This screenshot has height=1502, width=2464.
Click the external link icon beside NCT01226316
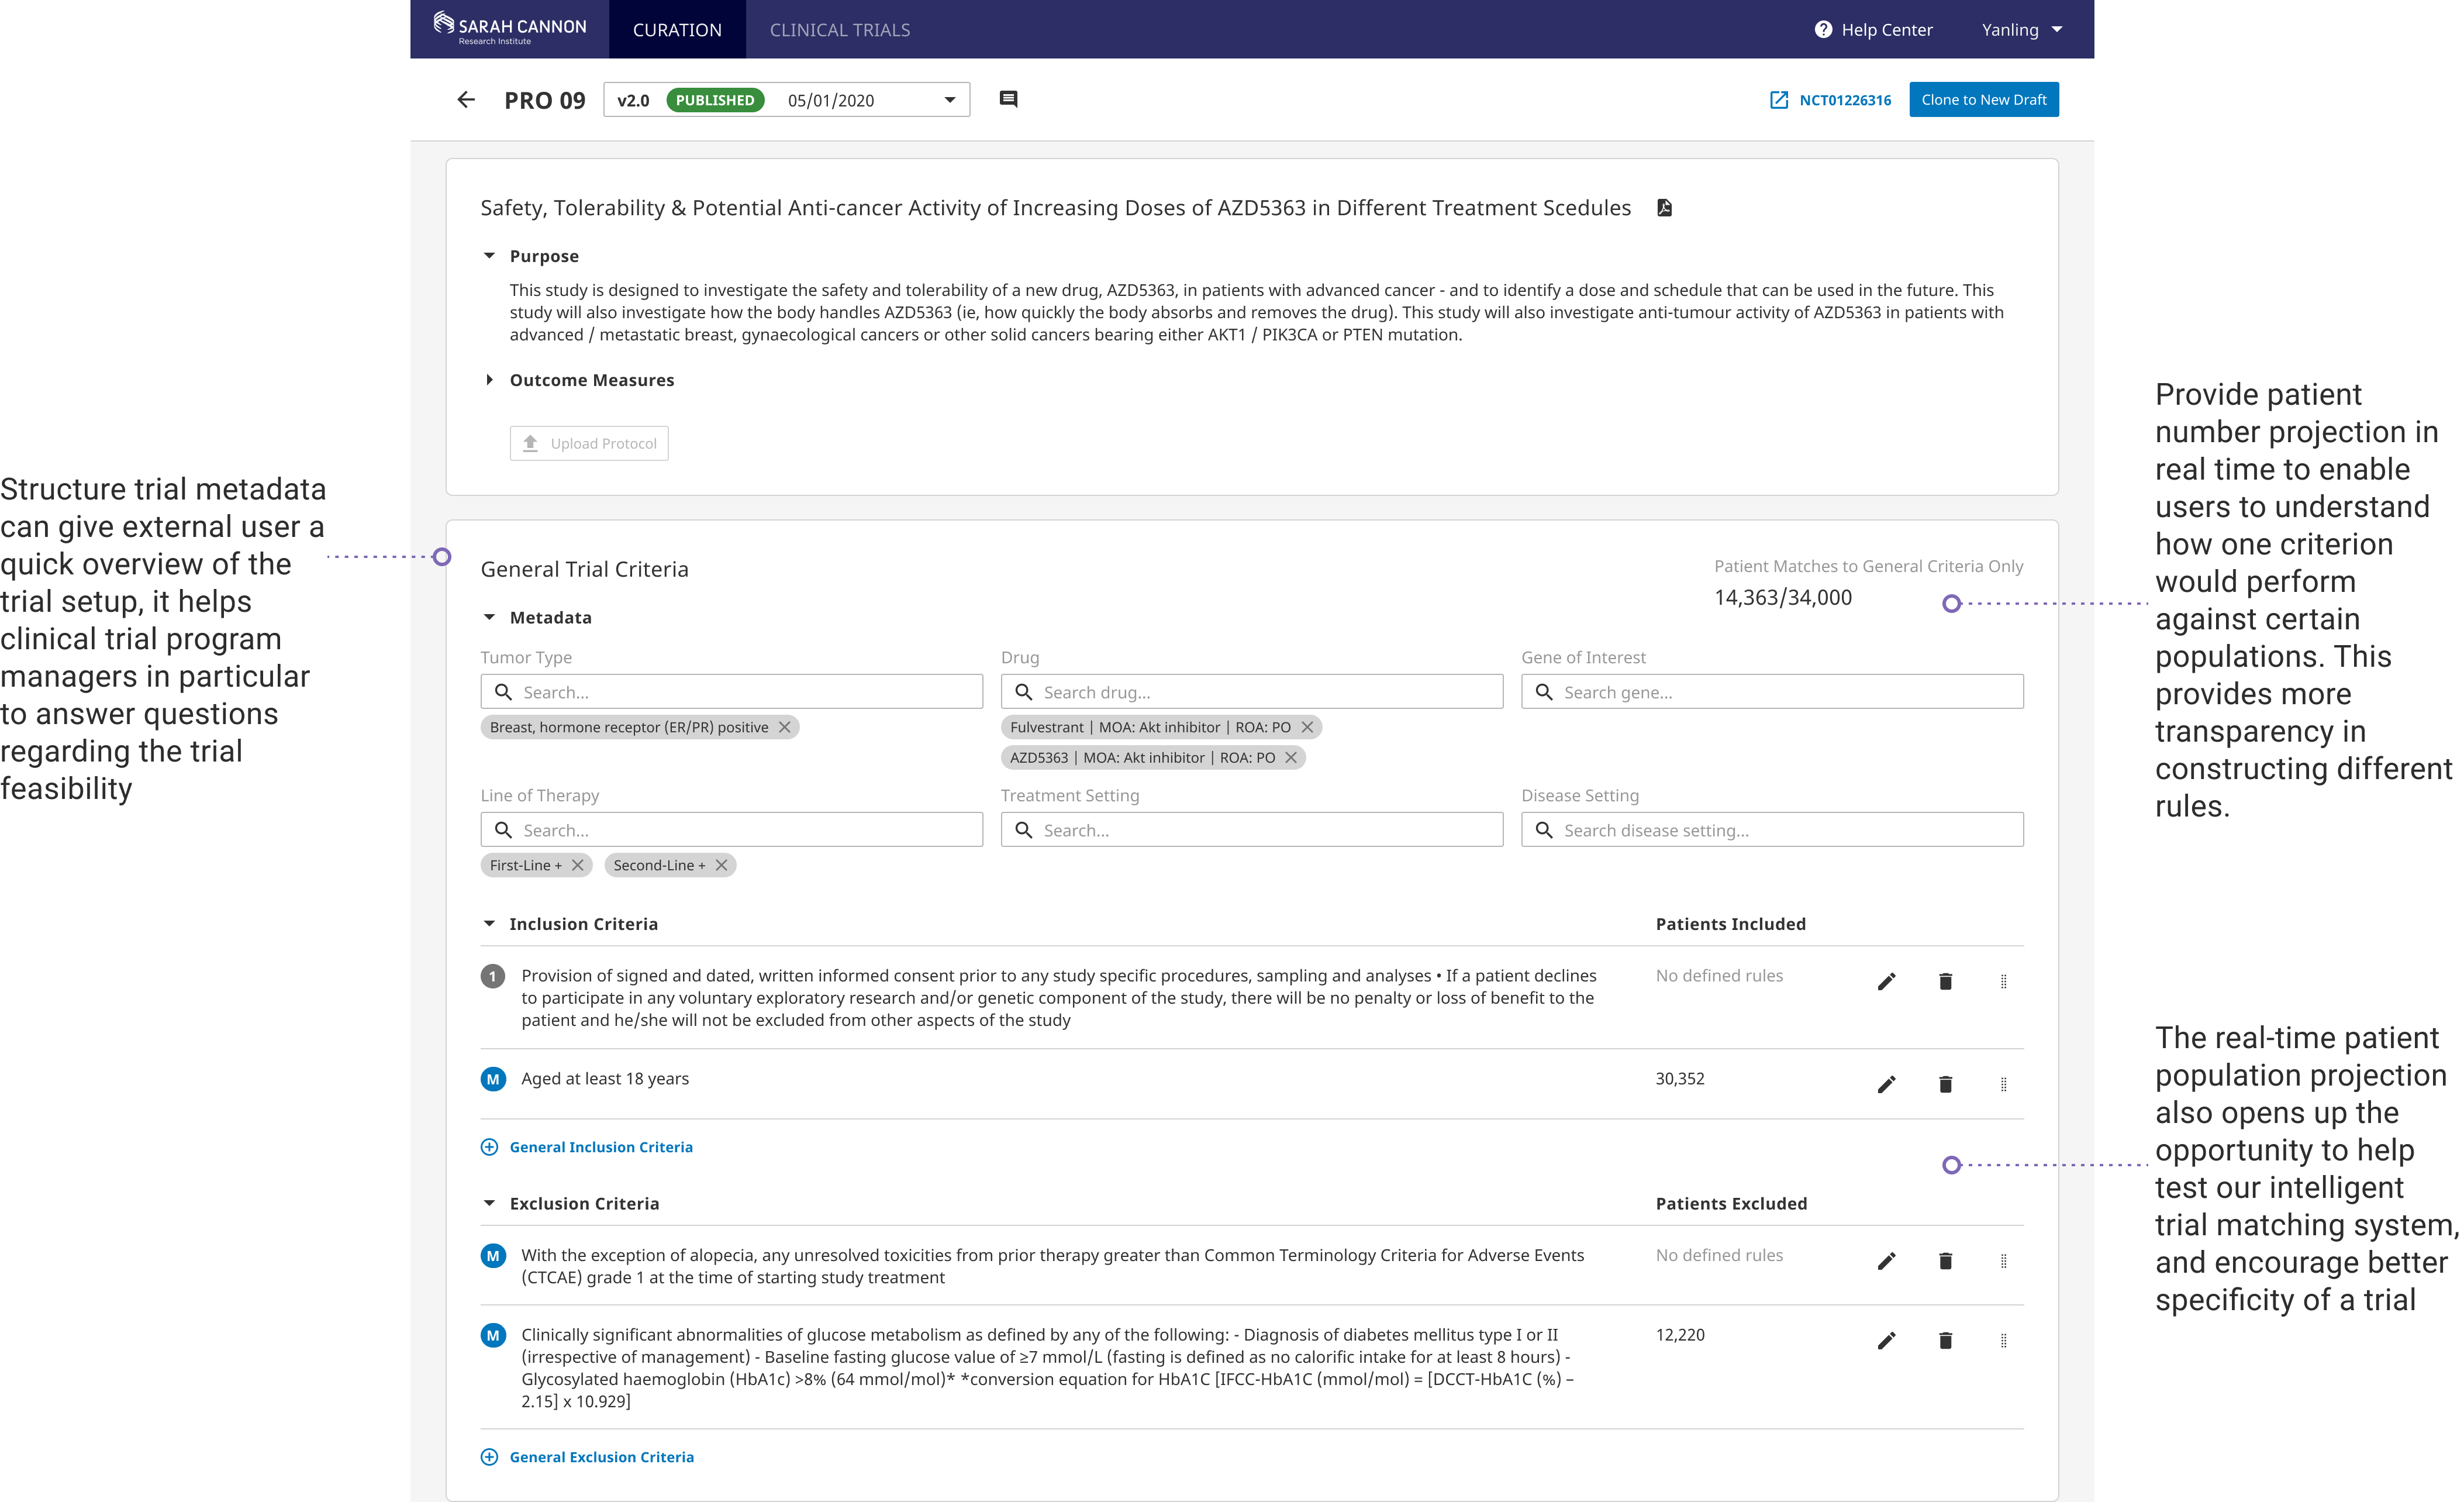(1779, 100)
